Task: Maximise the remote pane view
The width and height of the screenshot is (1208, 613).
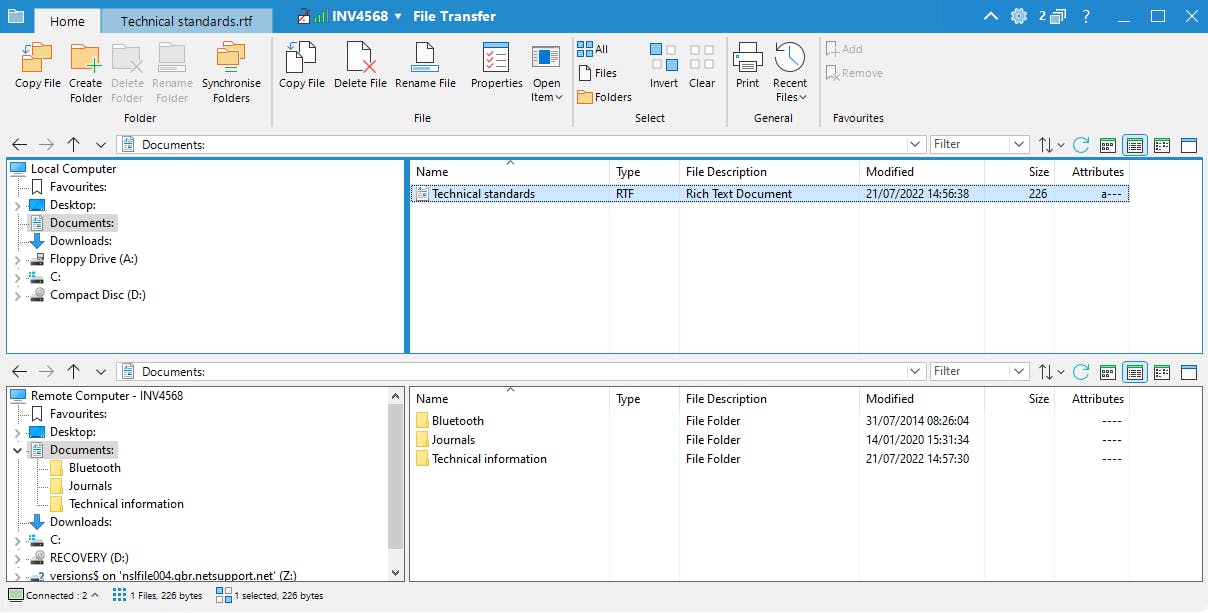Action: click(x=1189, y=372)
